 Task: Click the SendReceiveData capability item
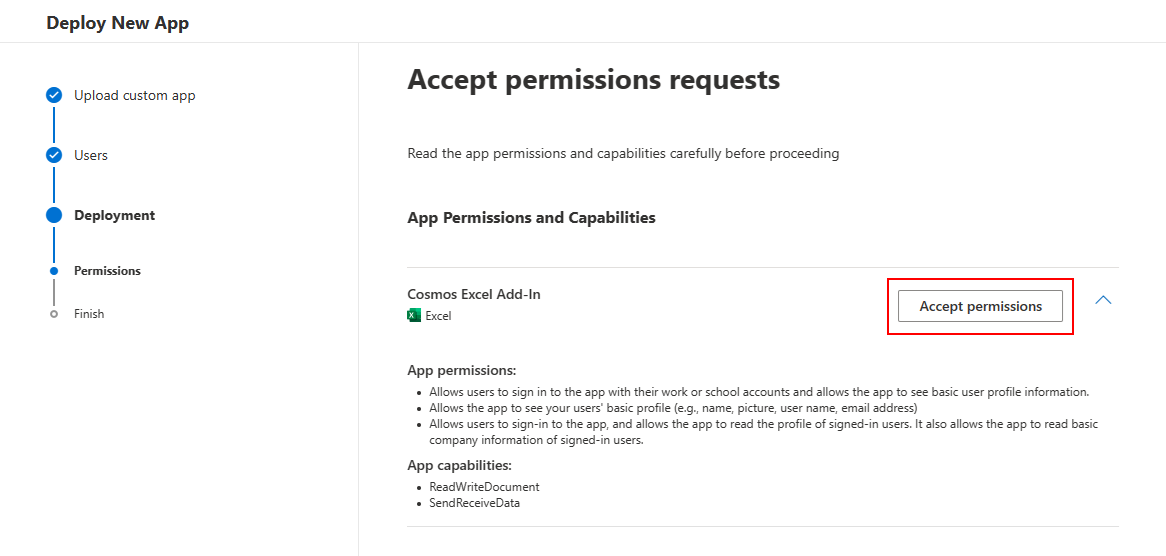(474, 503)
